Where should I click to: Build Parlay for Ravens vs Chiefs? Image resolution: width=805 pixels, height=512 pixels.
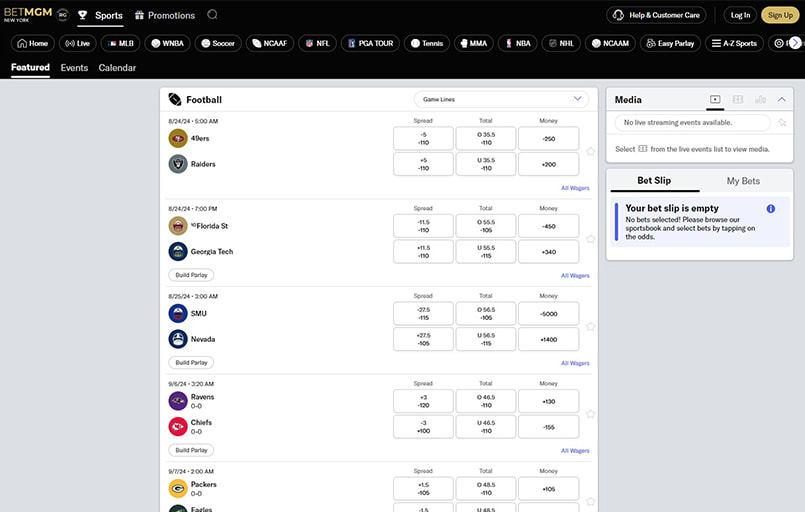click(x=191, y=450)
